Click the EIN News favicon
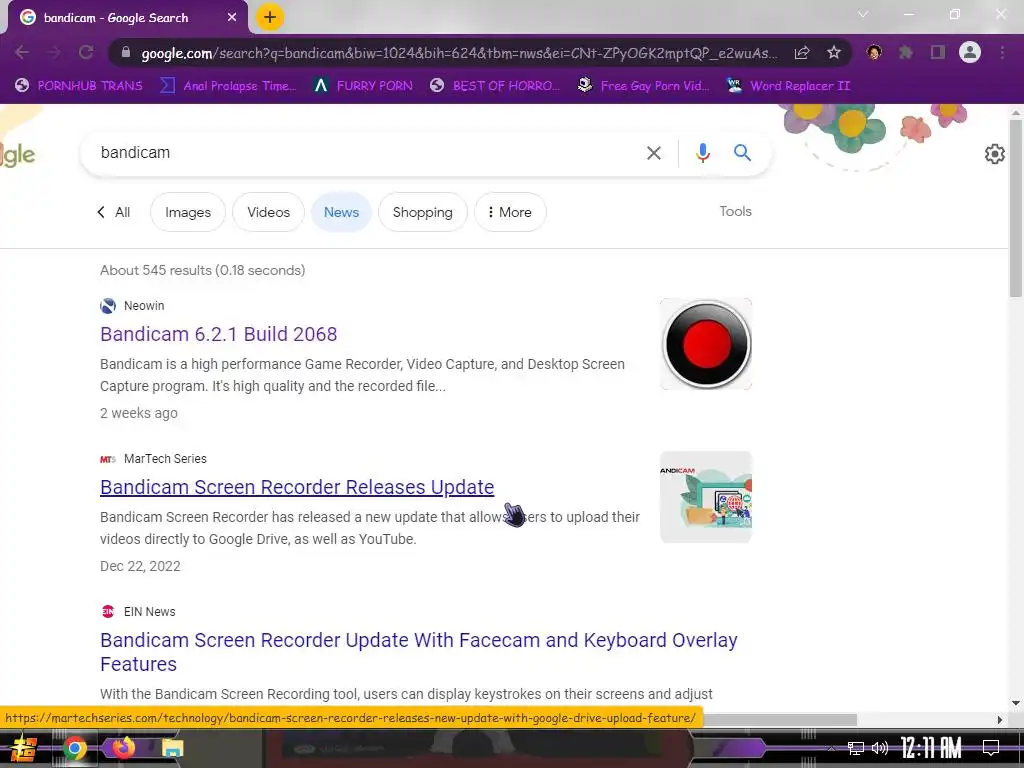 click(108, 612)
